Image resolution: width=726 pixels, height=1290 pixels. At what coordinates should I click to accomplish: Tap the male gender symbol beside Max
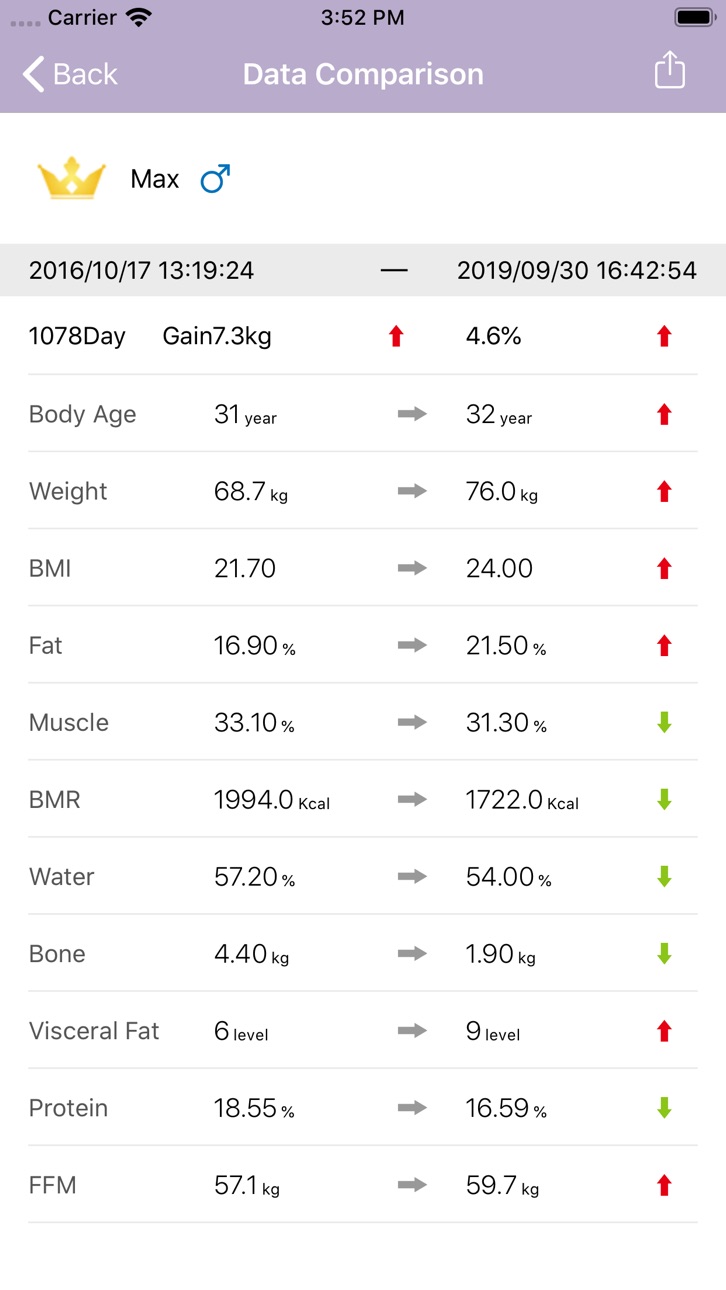point(215,179)
